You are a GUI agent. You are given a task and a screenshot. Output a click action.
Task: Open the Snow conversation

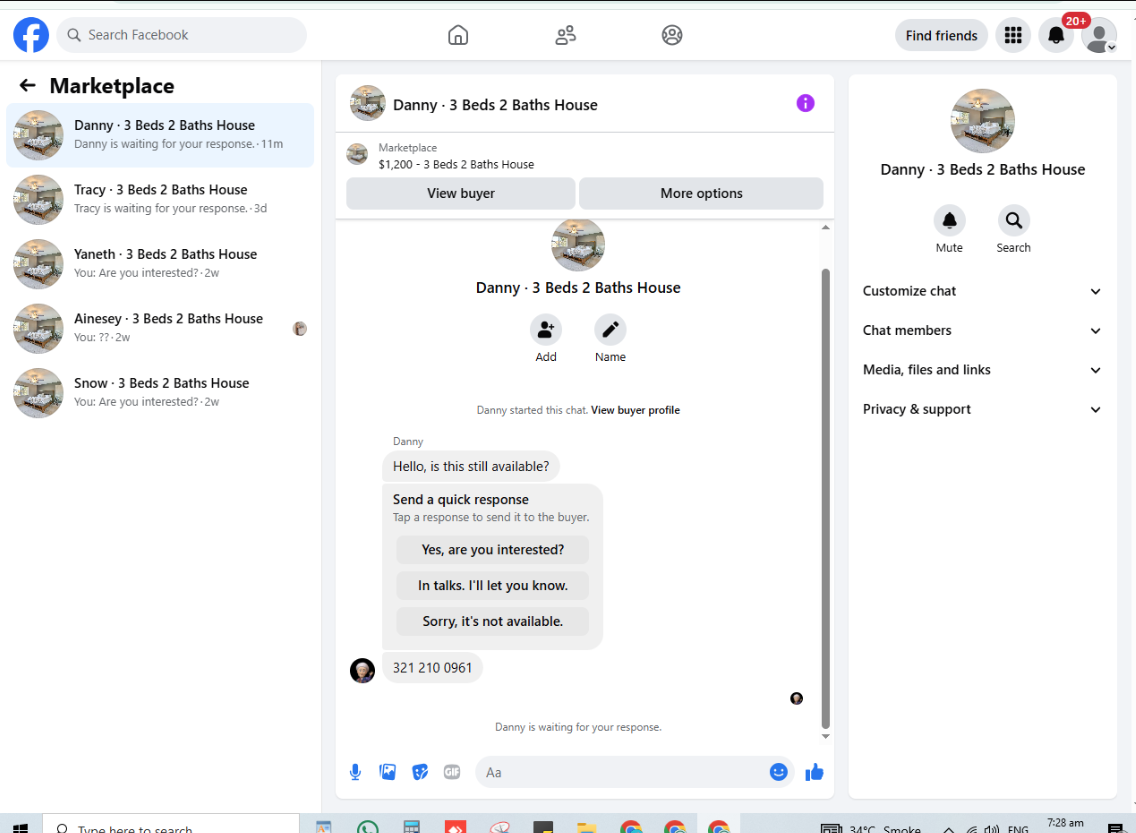pyautogui.click(x=160, y=393)
